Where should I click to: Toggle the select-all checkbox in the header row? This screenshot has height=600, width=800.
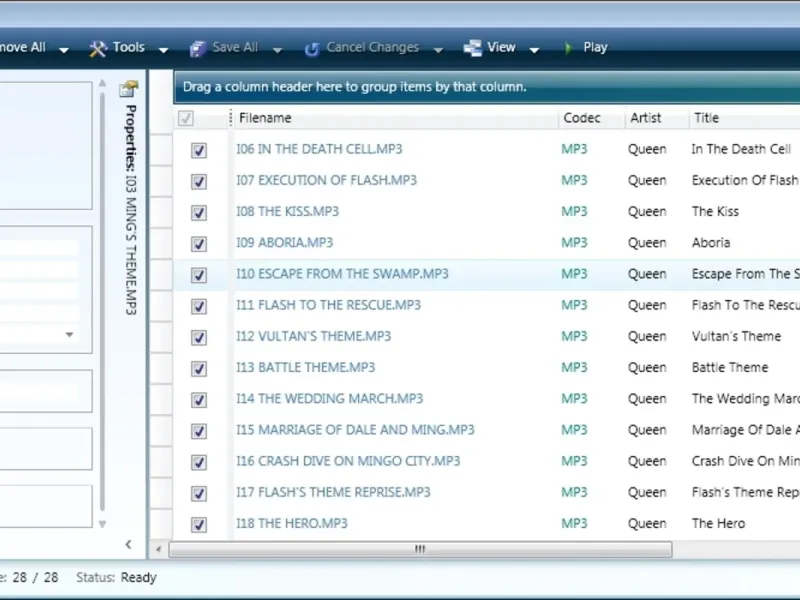tap(186, 118)
